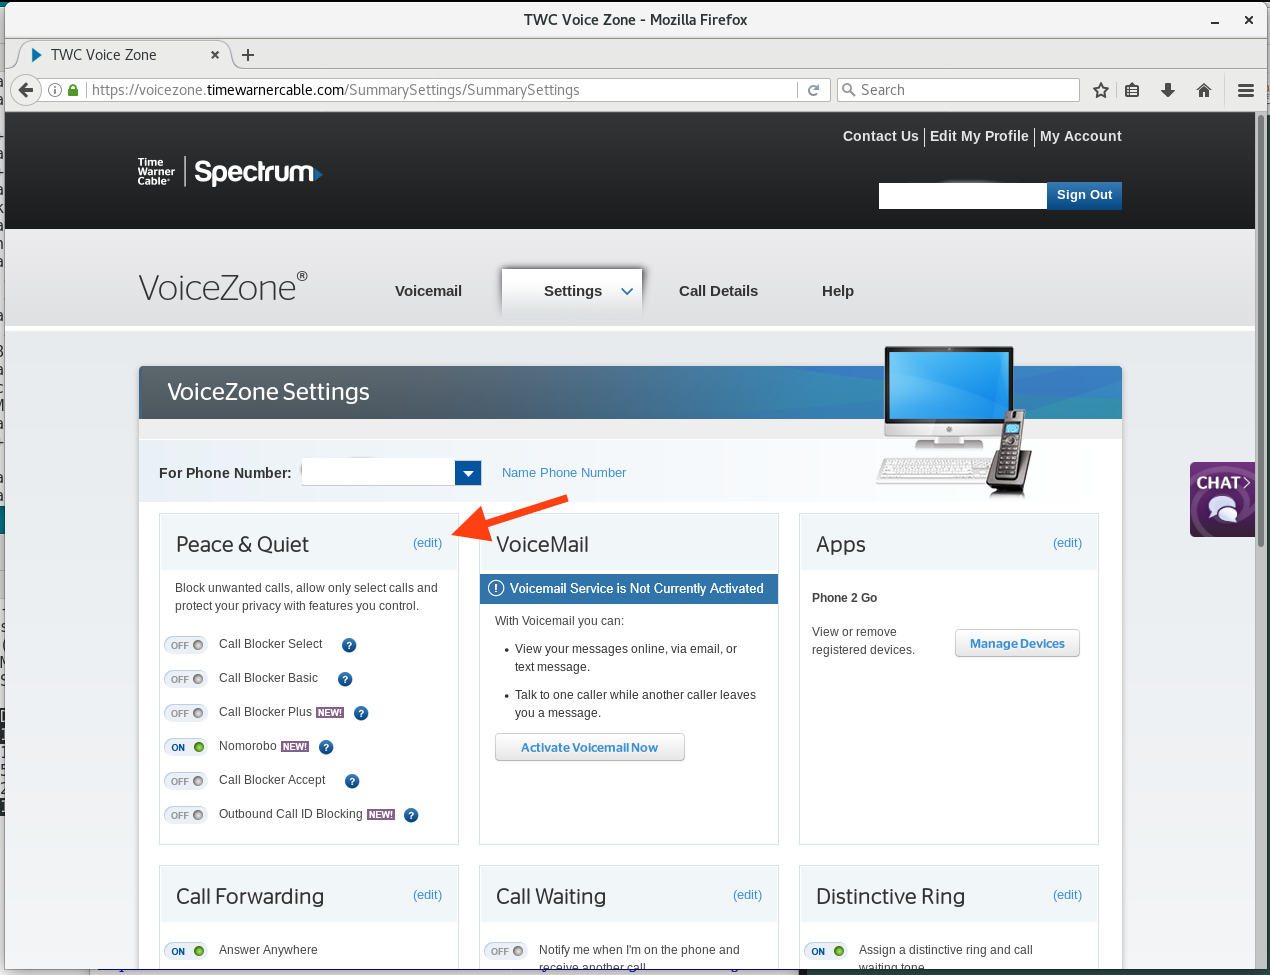This screenshot has height=975, width=1270.
Task: Toggle the Distinctive Ring switch
Action: [x=826, y=951]
